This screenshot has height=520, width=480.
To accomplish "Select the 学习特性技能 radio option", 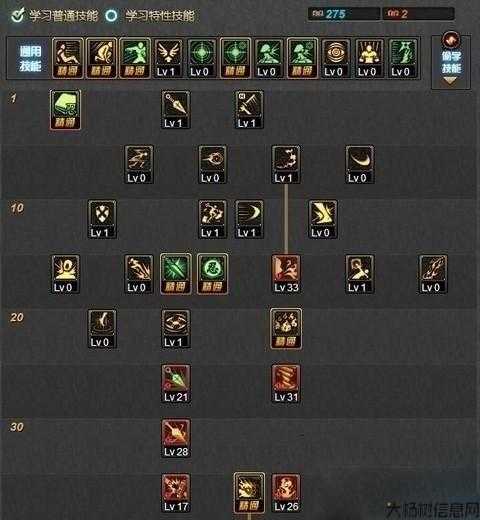I will pyautogui.click(x=111, y=15).
